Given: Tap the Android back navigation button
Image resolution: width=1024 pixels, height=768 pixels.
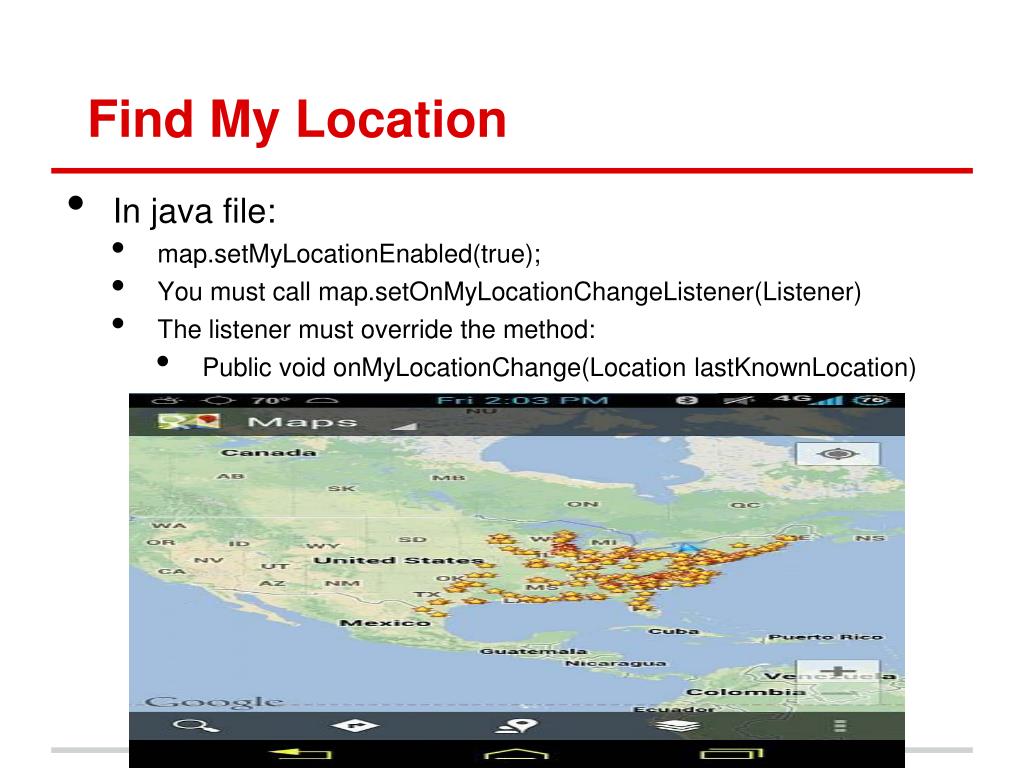Looking at the screenshot, I should (x=301, y=754).
